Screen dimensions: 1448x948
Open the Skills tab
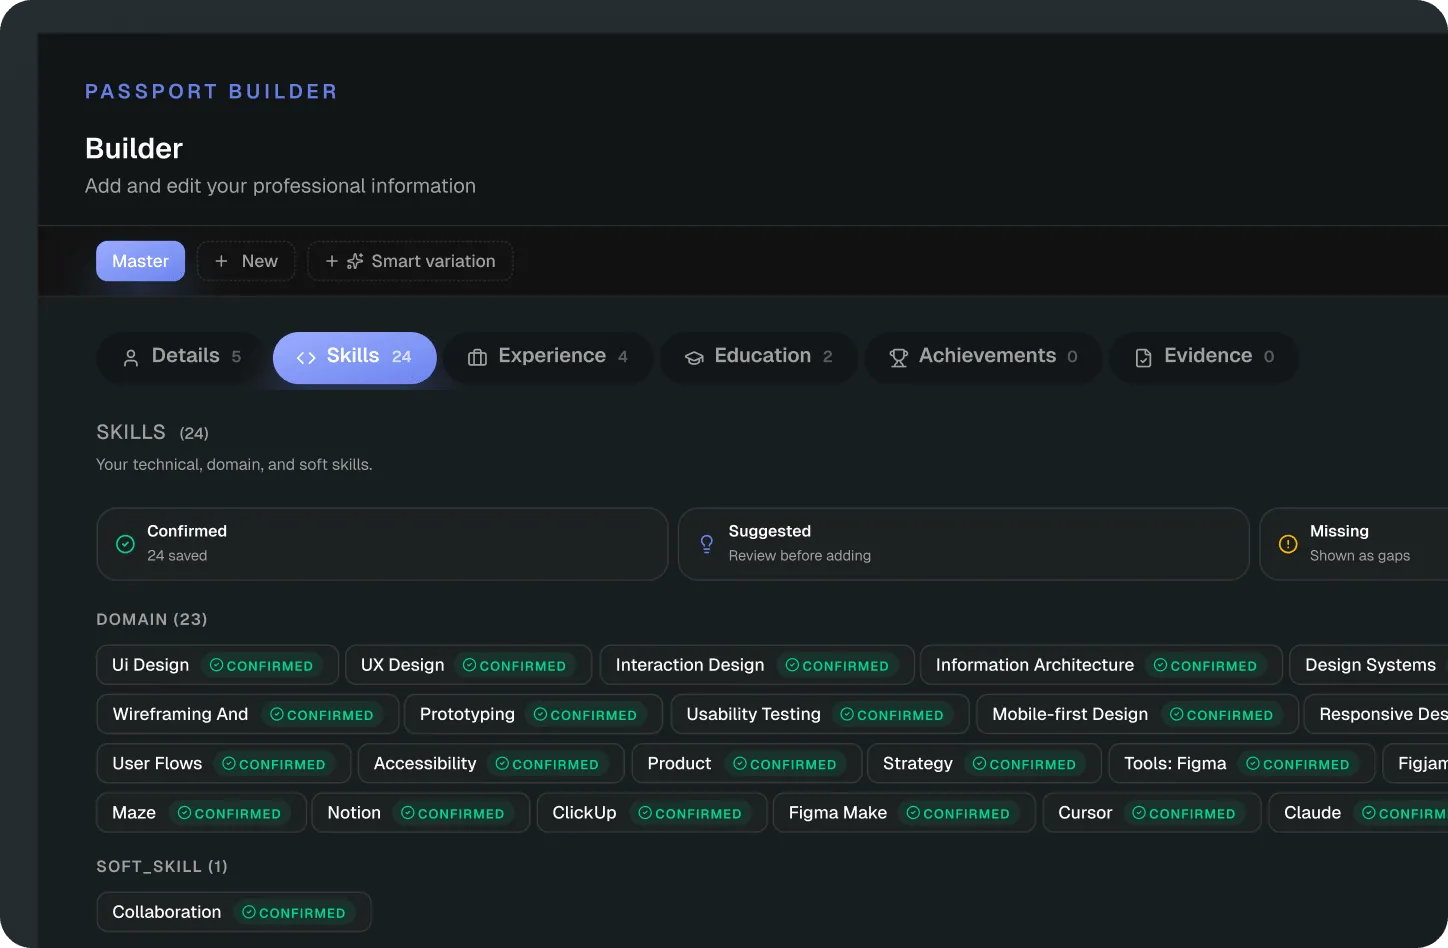point(354,357)
